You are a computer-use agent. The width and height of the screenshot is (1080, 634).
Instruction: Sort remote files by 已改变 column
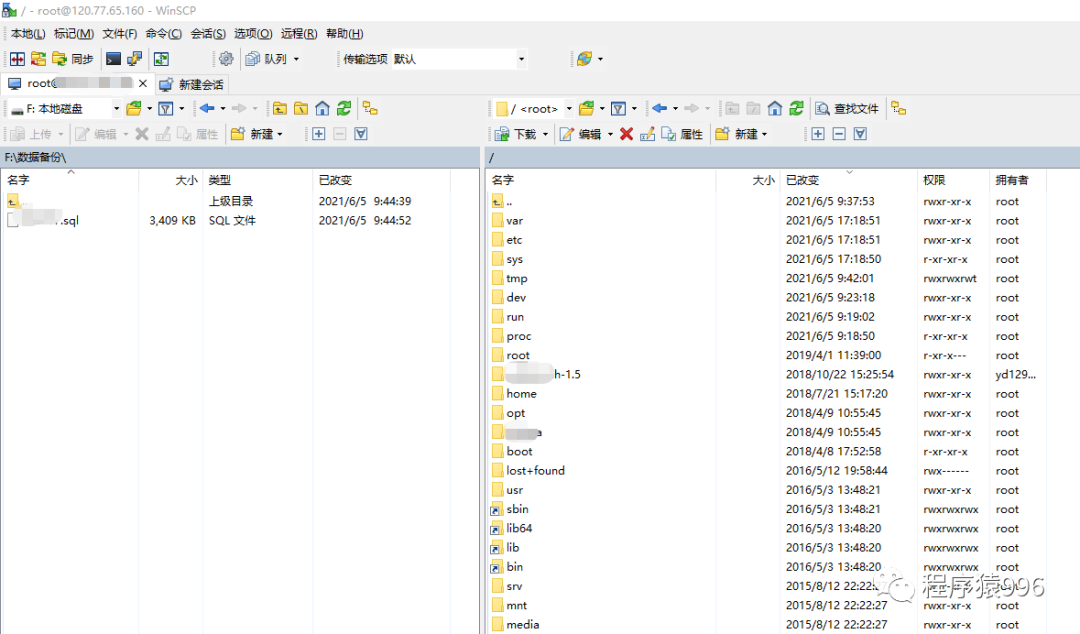(848, 180)
